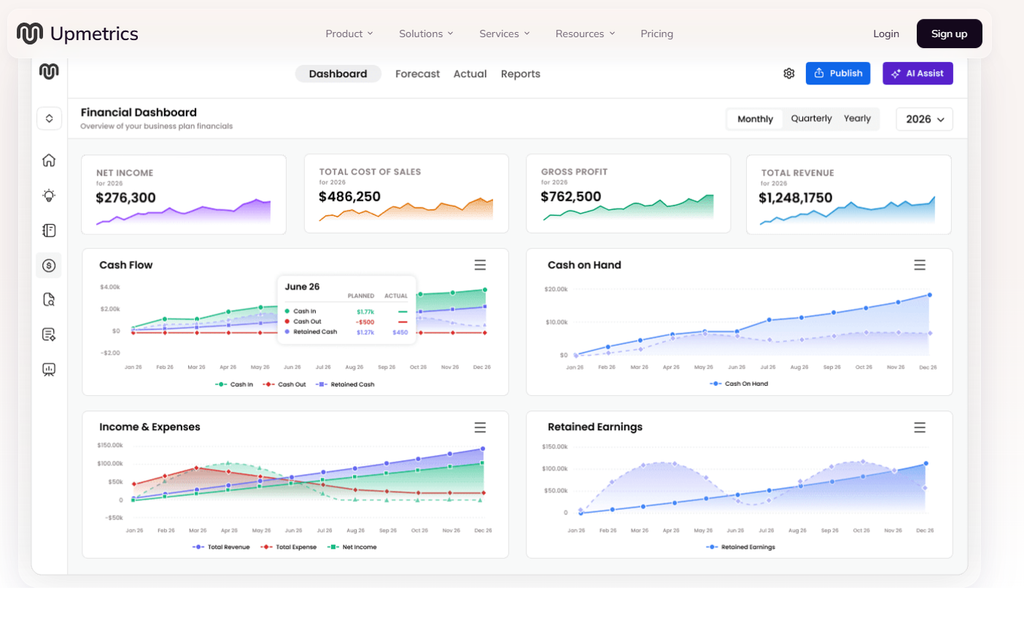The width and height of the screenshot is (1024, 617).
Task: Switch to the Dashboard tab
Action: click(338, 74)
